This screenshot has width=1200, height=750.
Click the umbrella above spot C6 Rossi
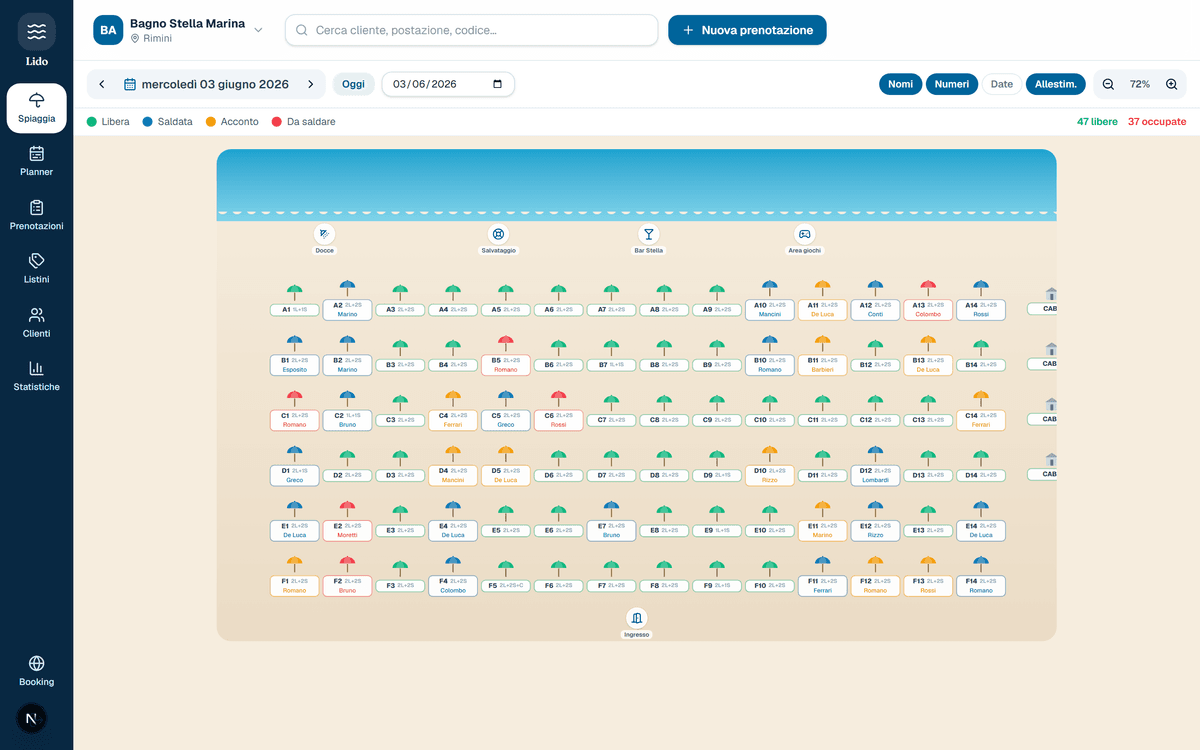point(558,400)
